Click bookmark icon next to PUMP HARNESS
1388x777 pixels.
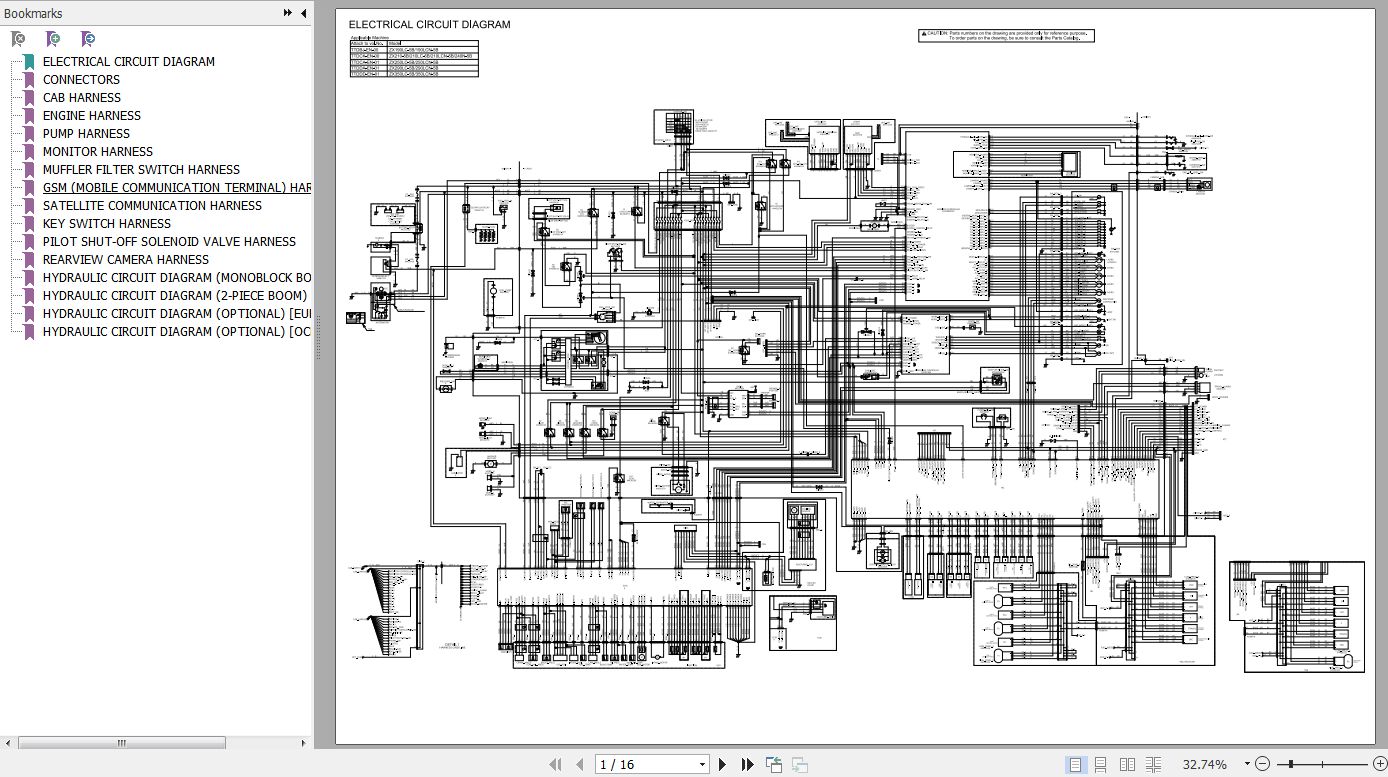point(29,134)
